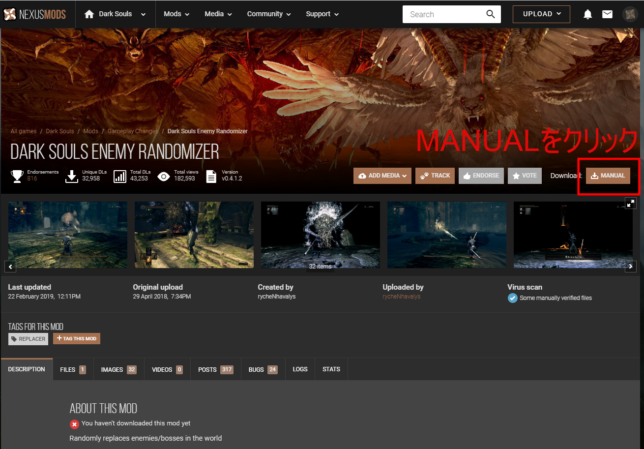Image resolution: width=644 pixels, height=449 pixels.
Task: Click the Endorsements trophy icon
Action: click(x=17, y=176)
